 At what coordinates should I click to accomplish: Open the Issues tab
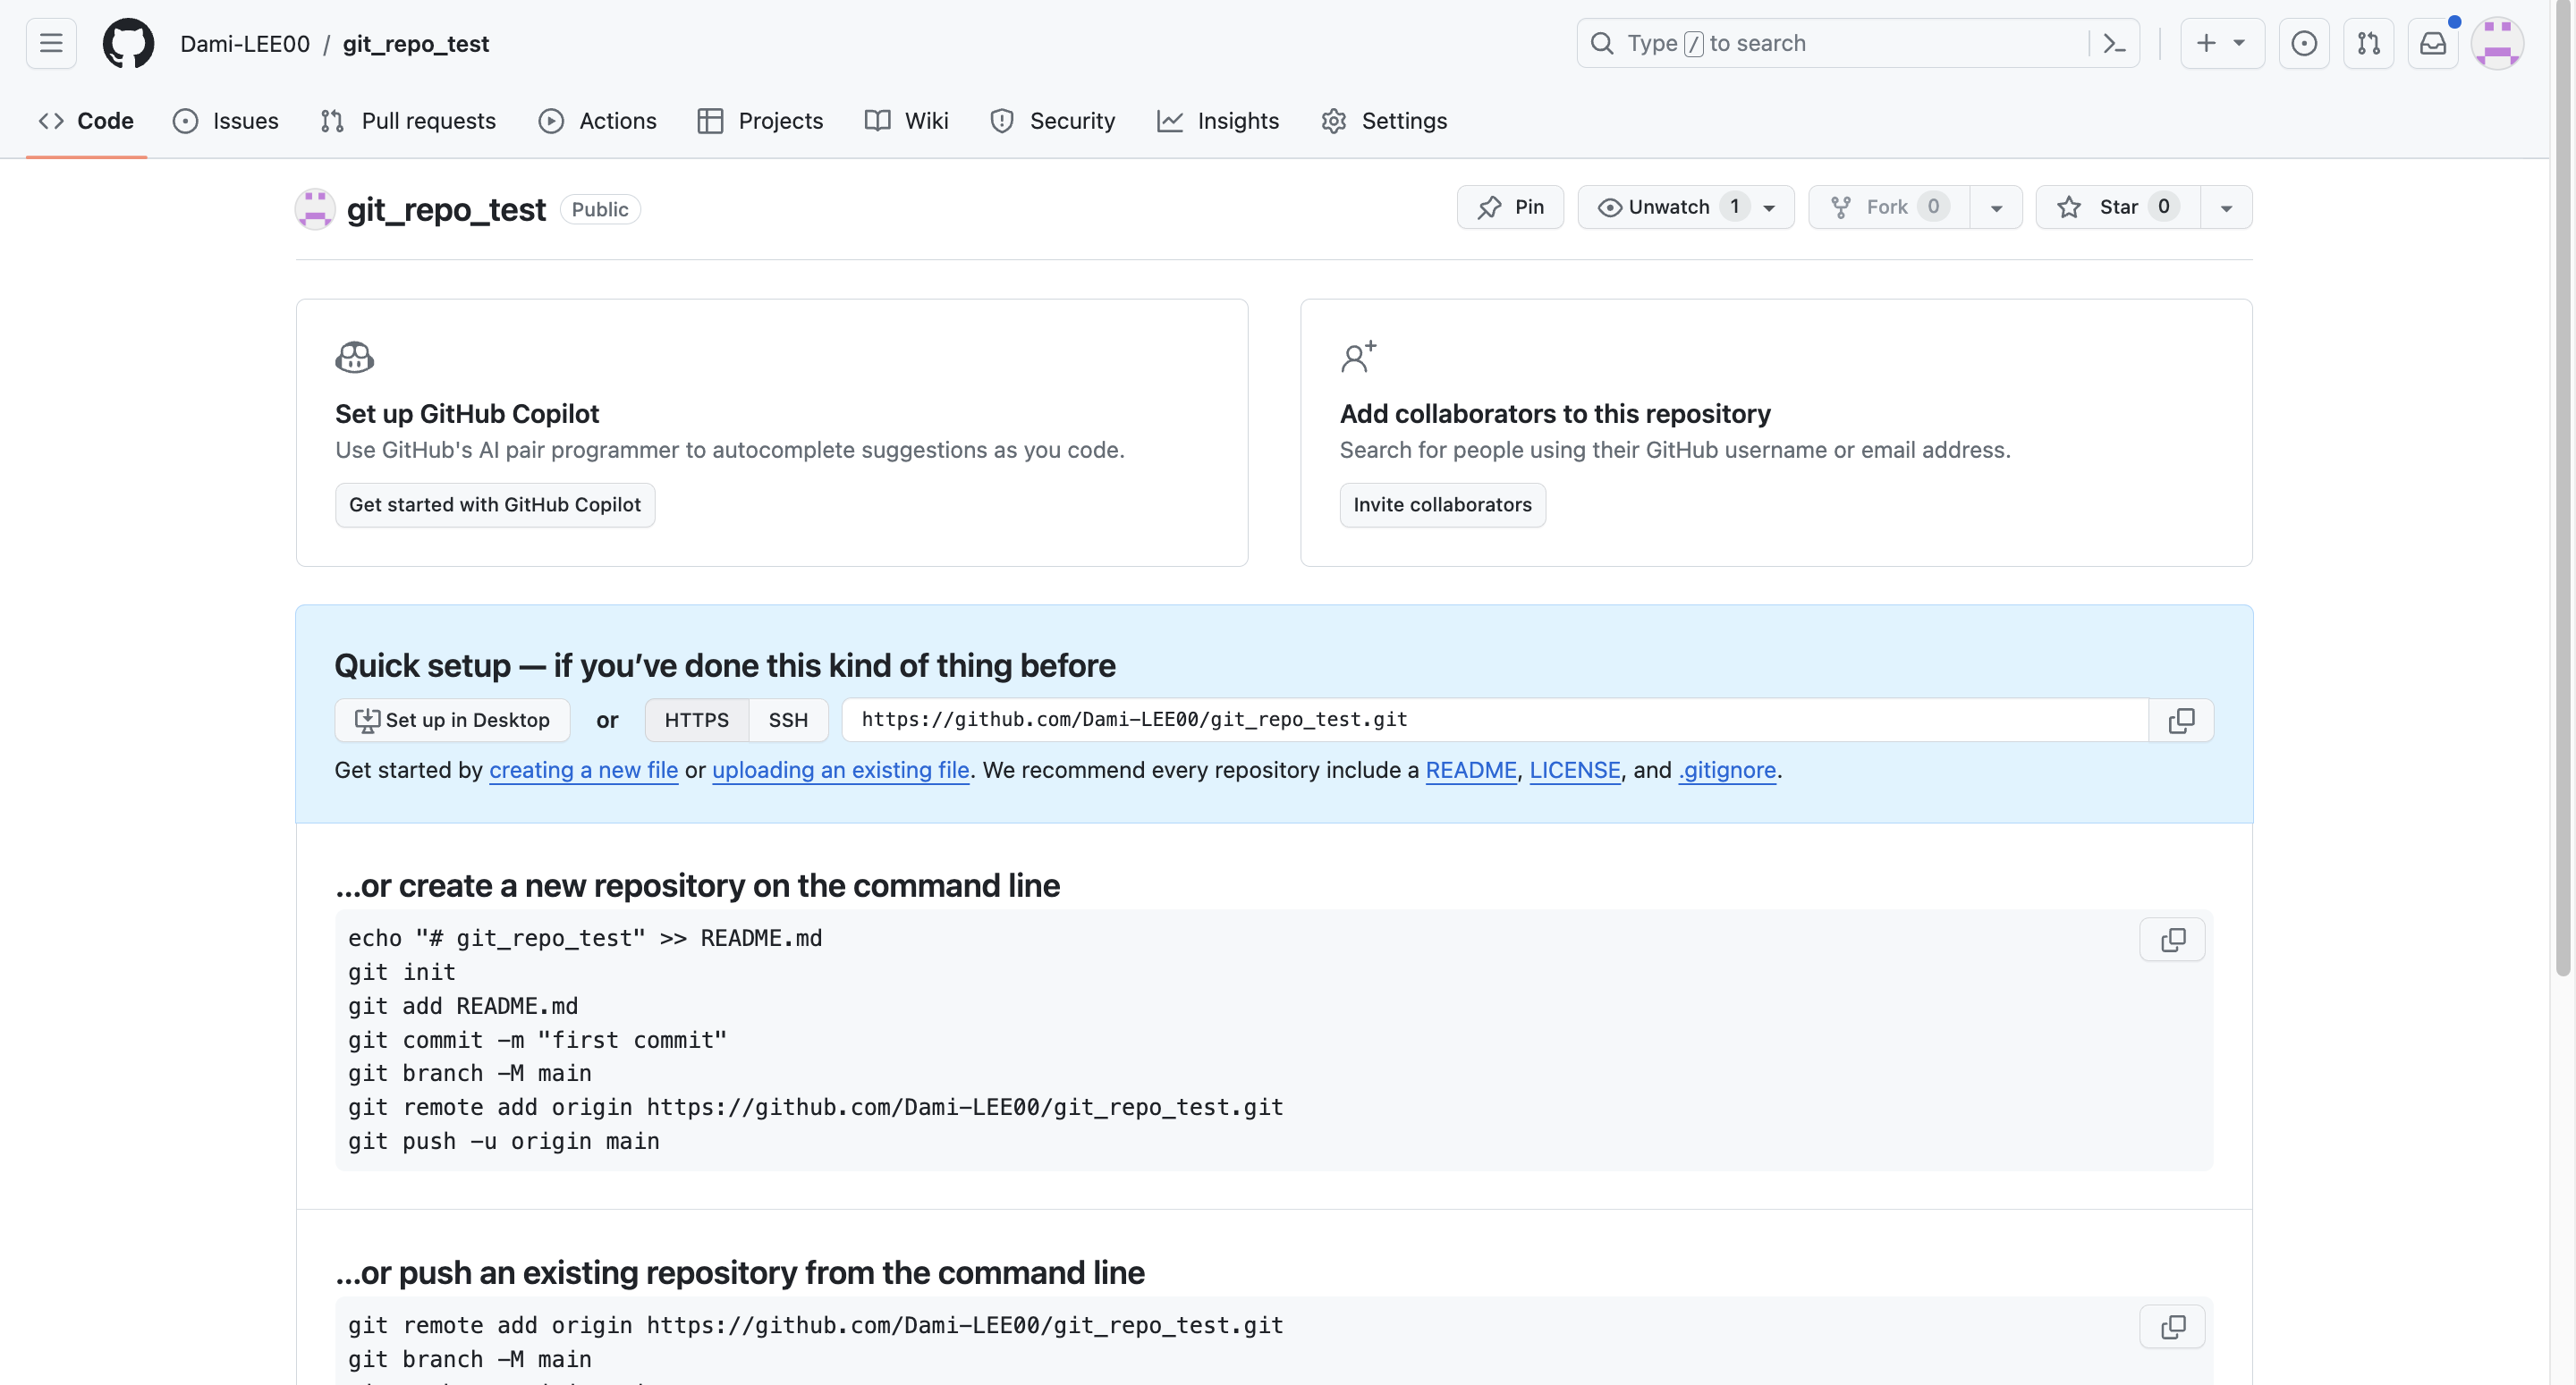pyautogui.click(x=226, y=121)
